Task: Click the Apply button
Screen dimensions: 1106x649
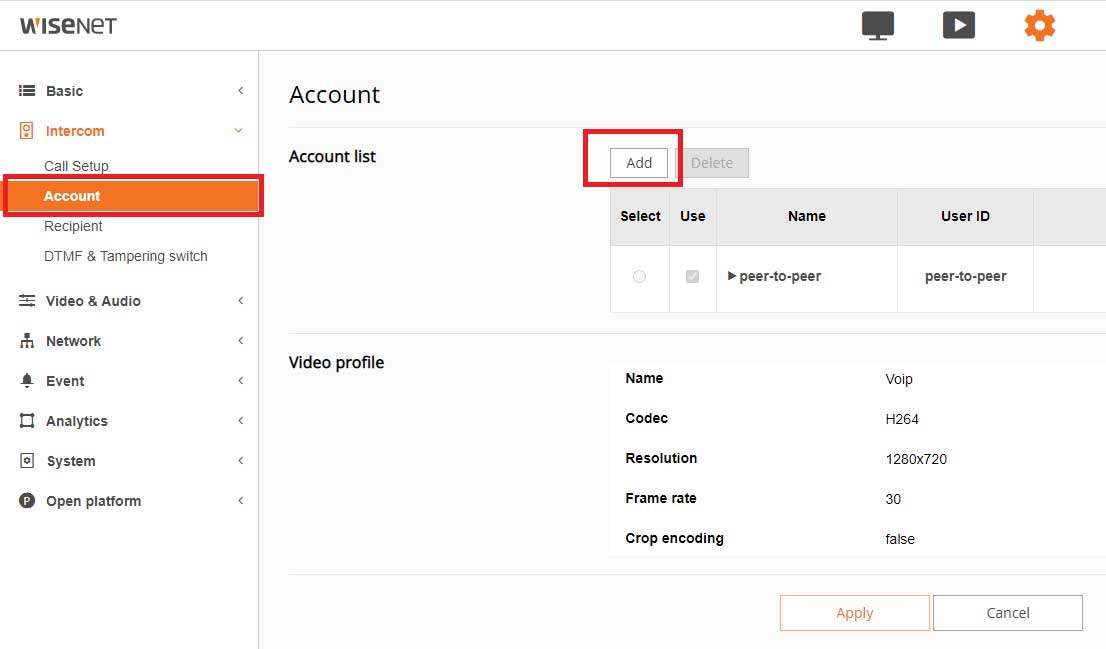Action: [854, 613]
